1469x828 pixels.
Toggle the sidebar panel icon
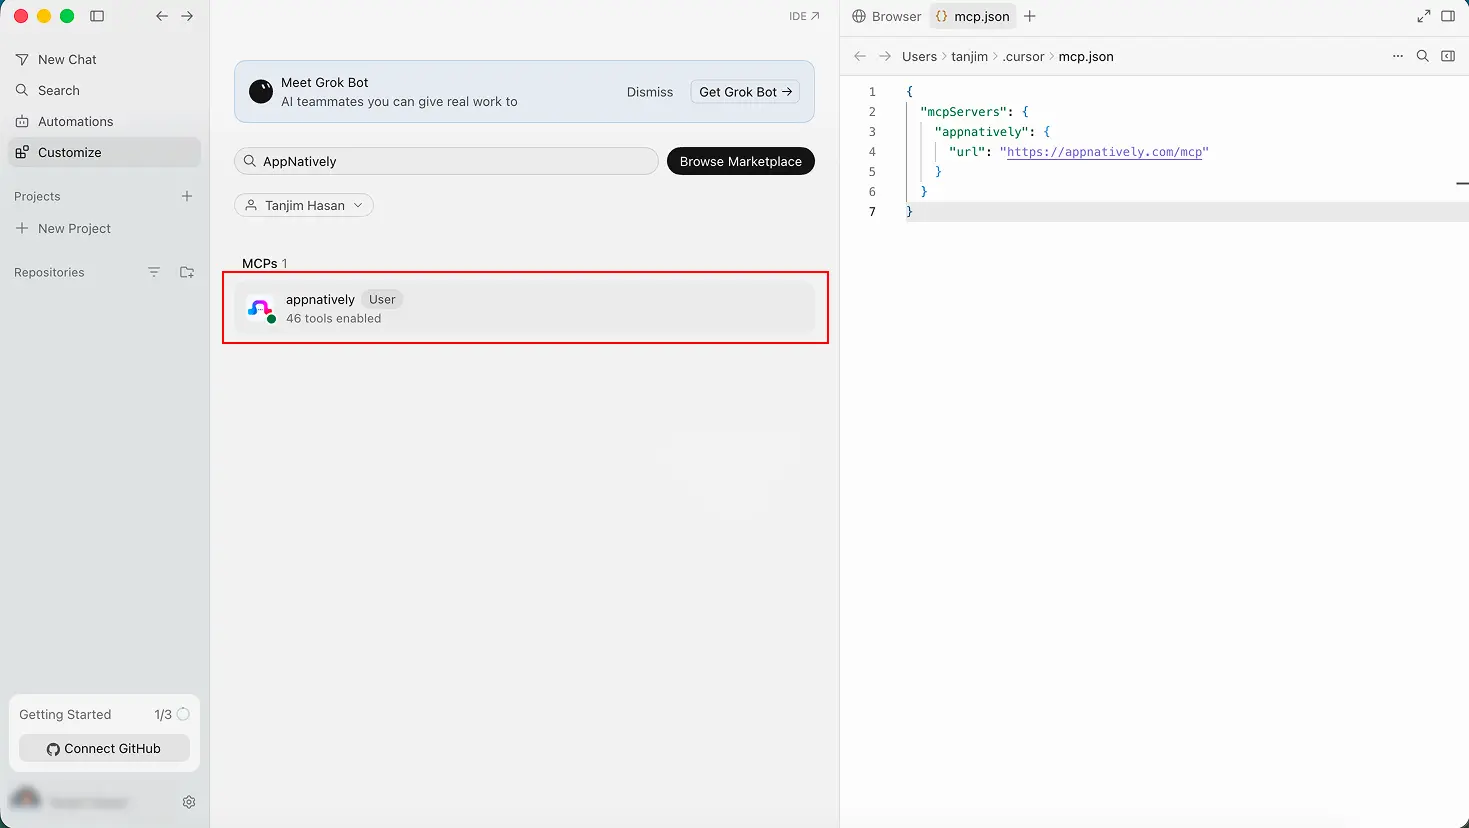97,16
